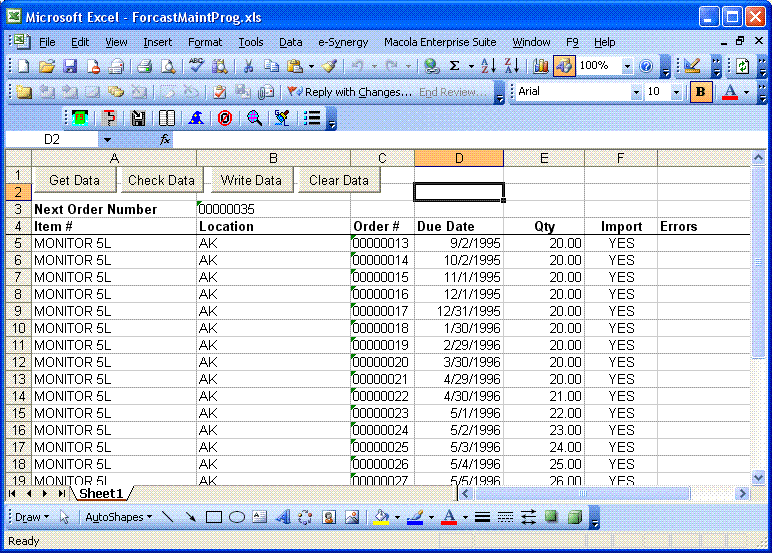Toggle the Drawing toolbar button

564,65
